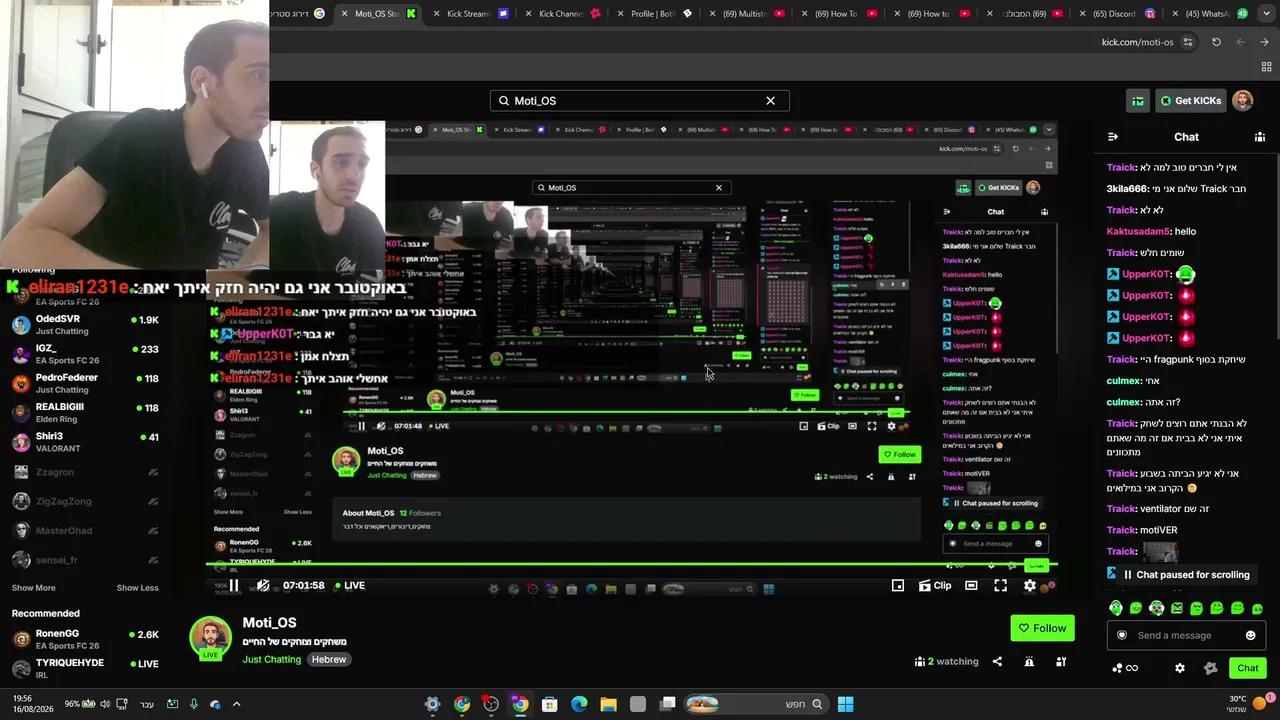Expand hidden system tray icons chevron
1280x720 pixels.
tap(236, 704)
